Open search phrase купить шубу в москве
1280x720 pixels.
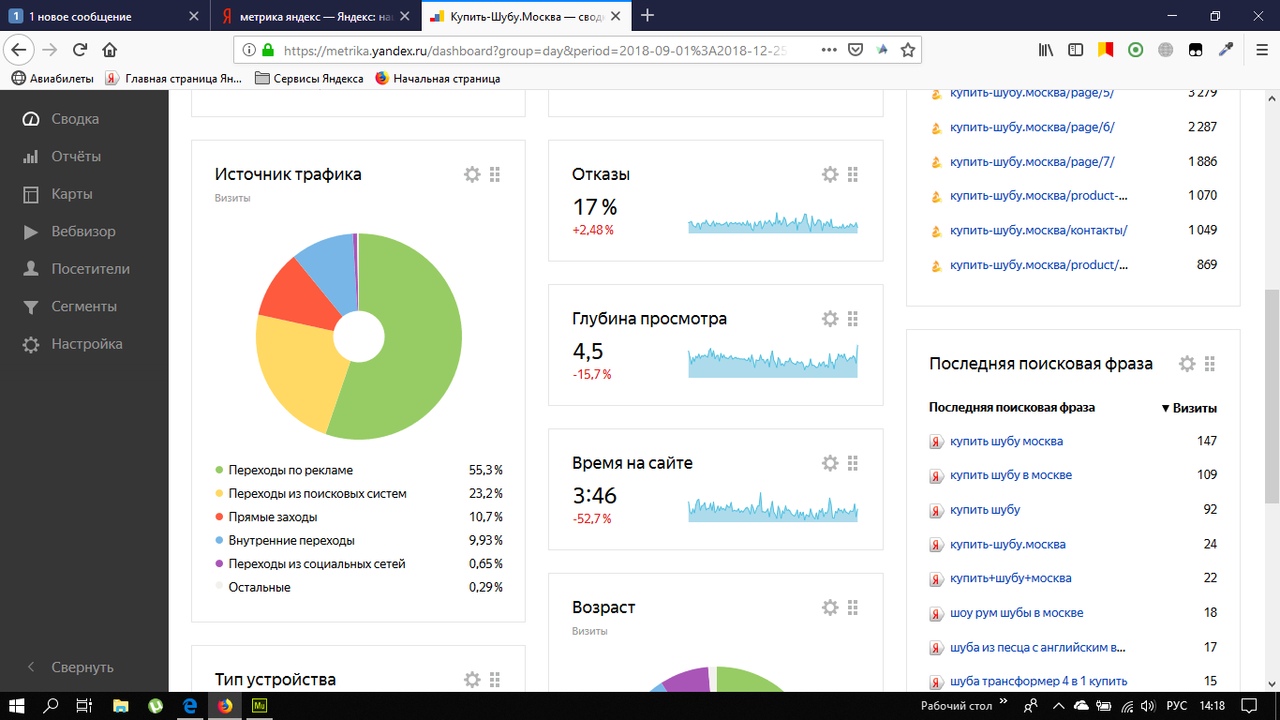coord(1011,475)
